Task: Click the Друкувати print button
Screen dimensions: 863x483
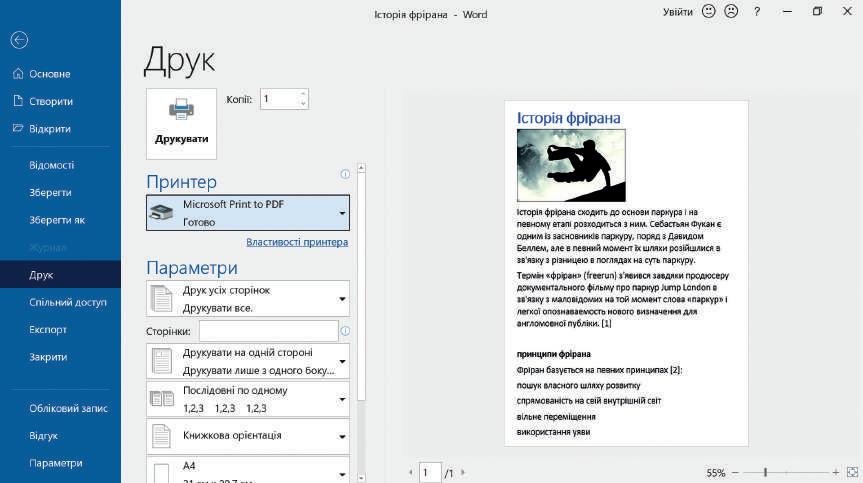Action: (x=182, y=124)
